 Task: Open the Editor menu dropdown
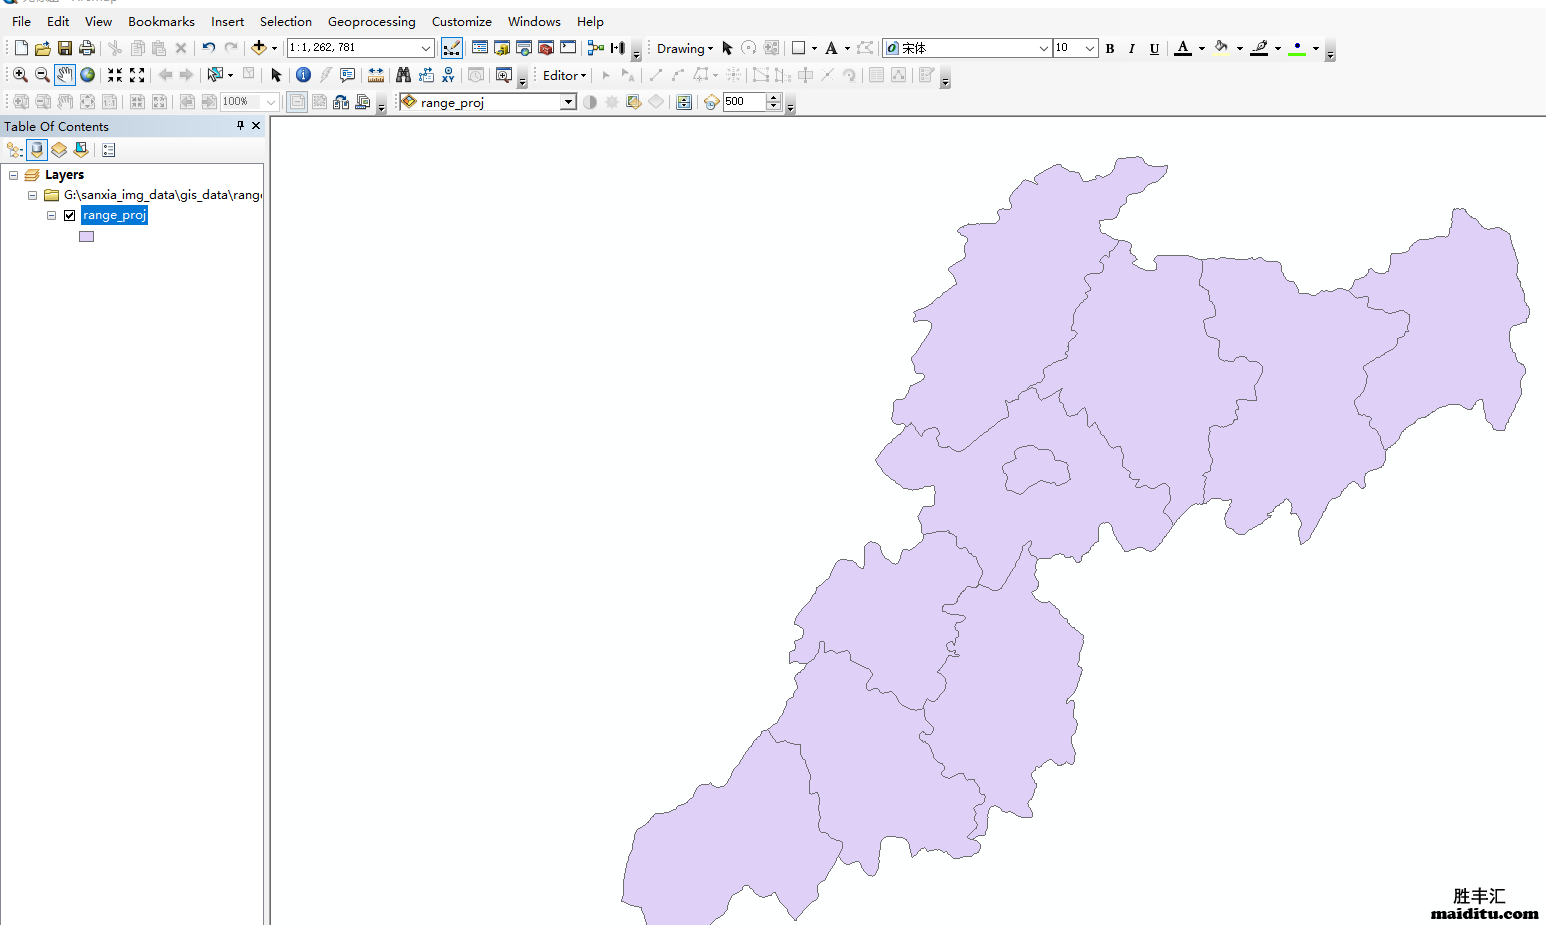(x=562, y=75)
